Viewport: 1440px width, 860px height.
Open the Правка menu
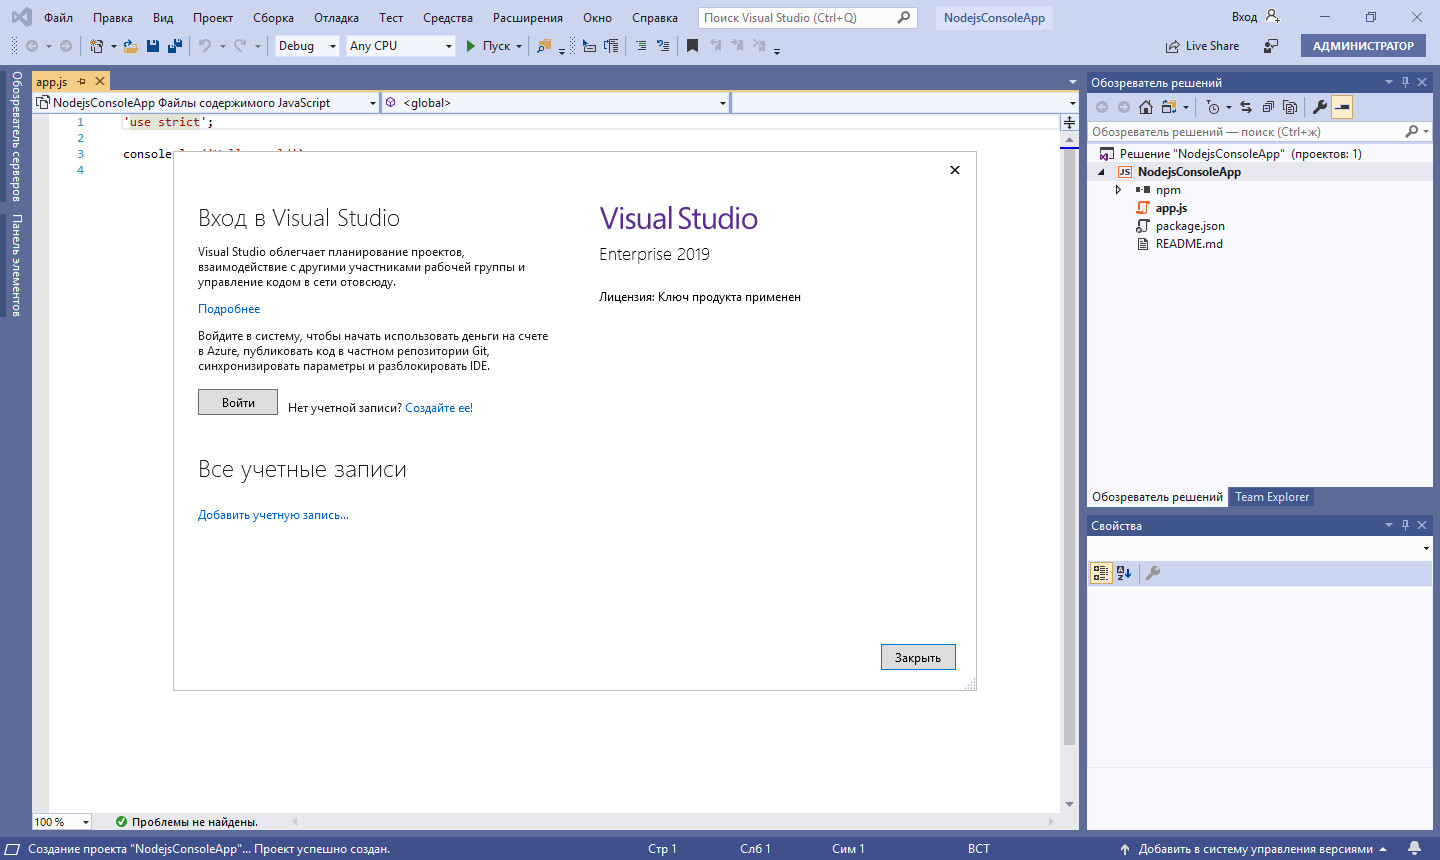113,18
